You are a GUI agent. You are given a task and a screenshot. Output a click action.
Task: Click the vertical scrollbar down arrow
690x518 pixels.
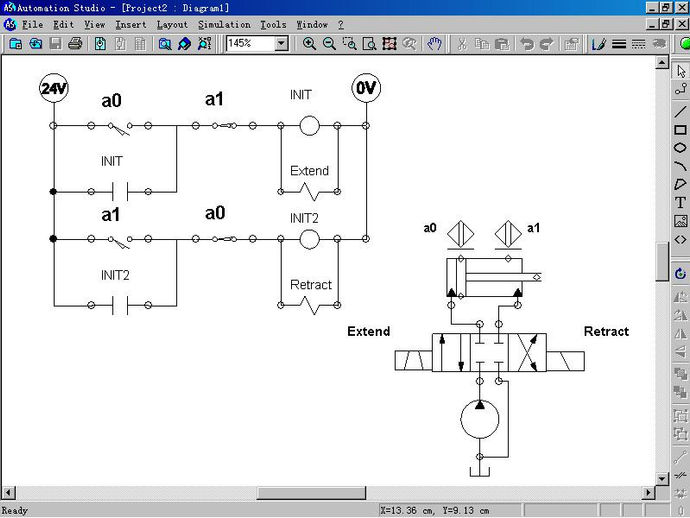tap(662, 478)
